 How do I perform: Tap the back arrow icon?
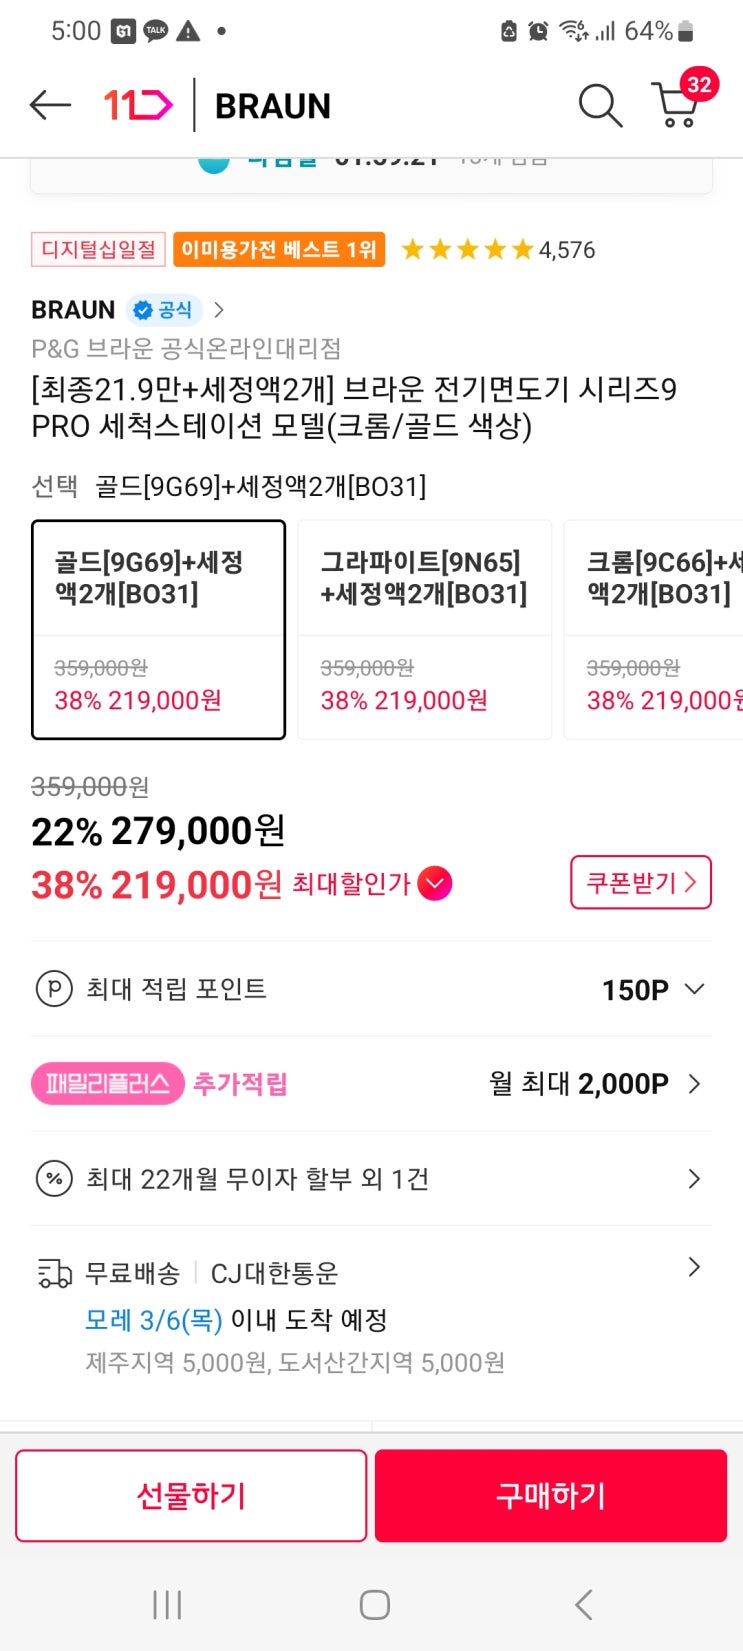tap(50, 105)
